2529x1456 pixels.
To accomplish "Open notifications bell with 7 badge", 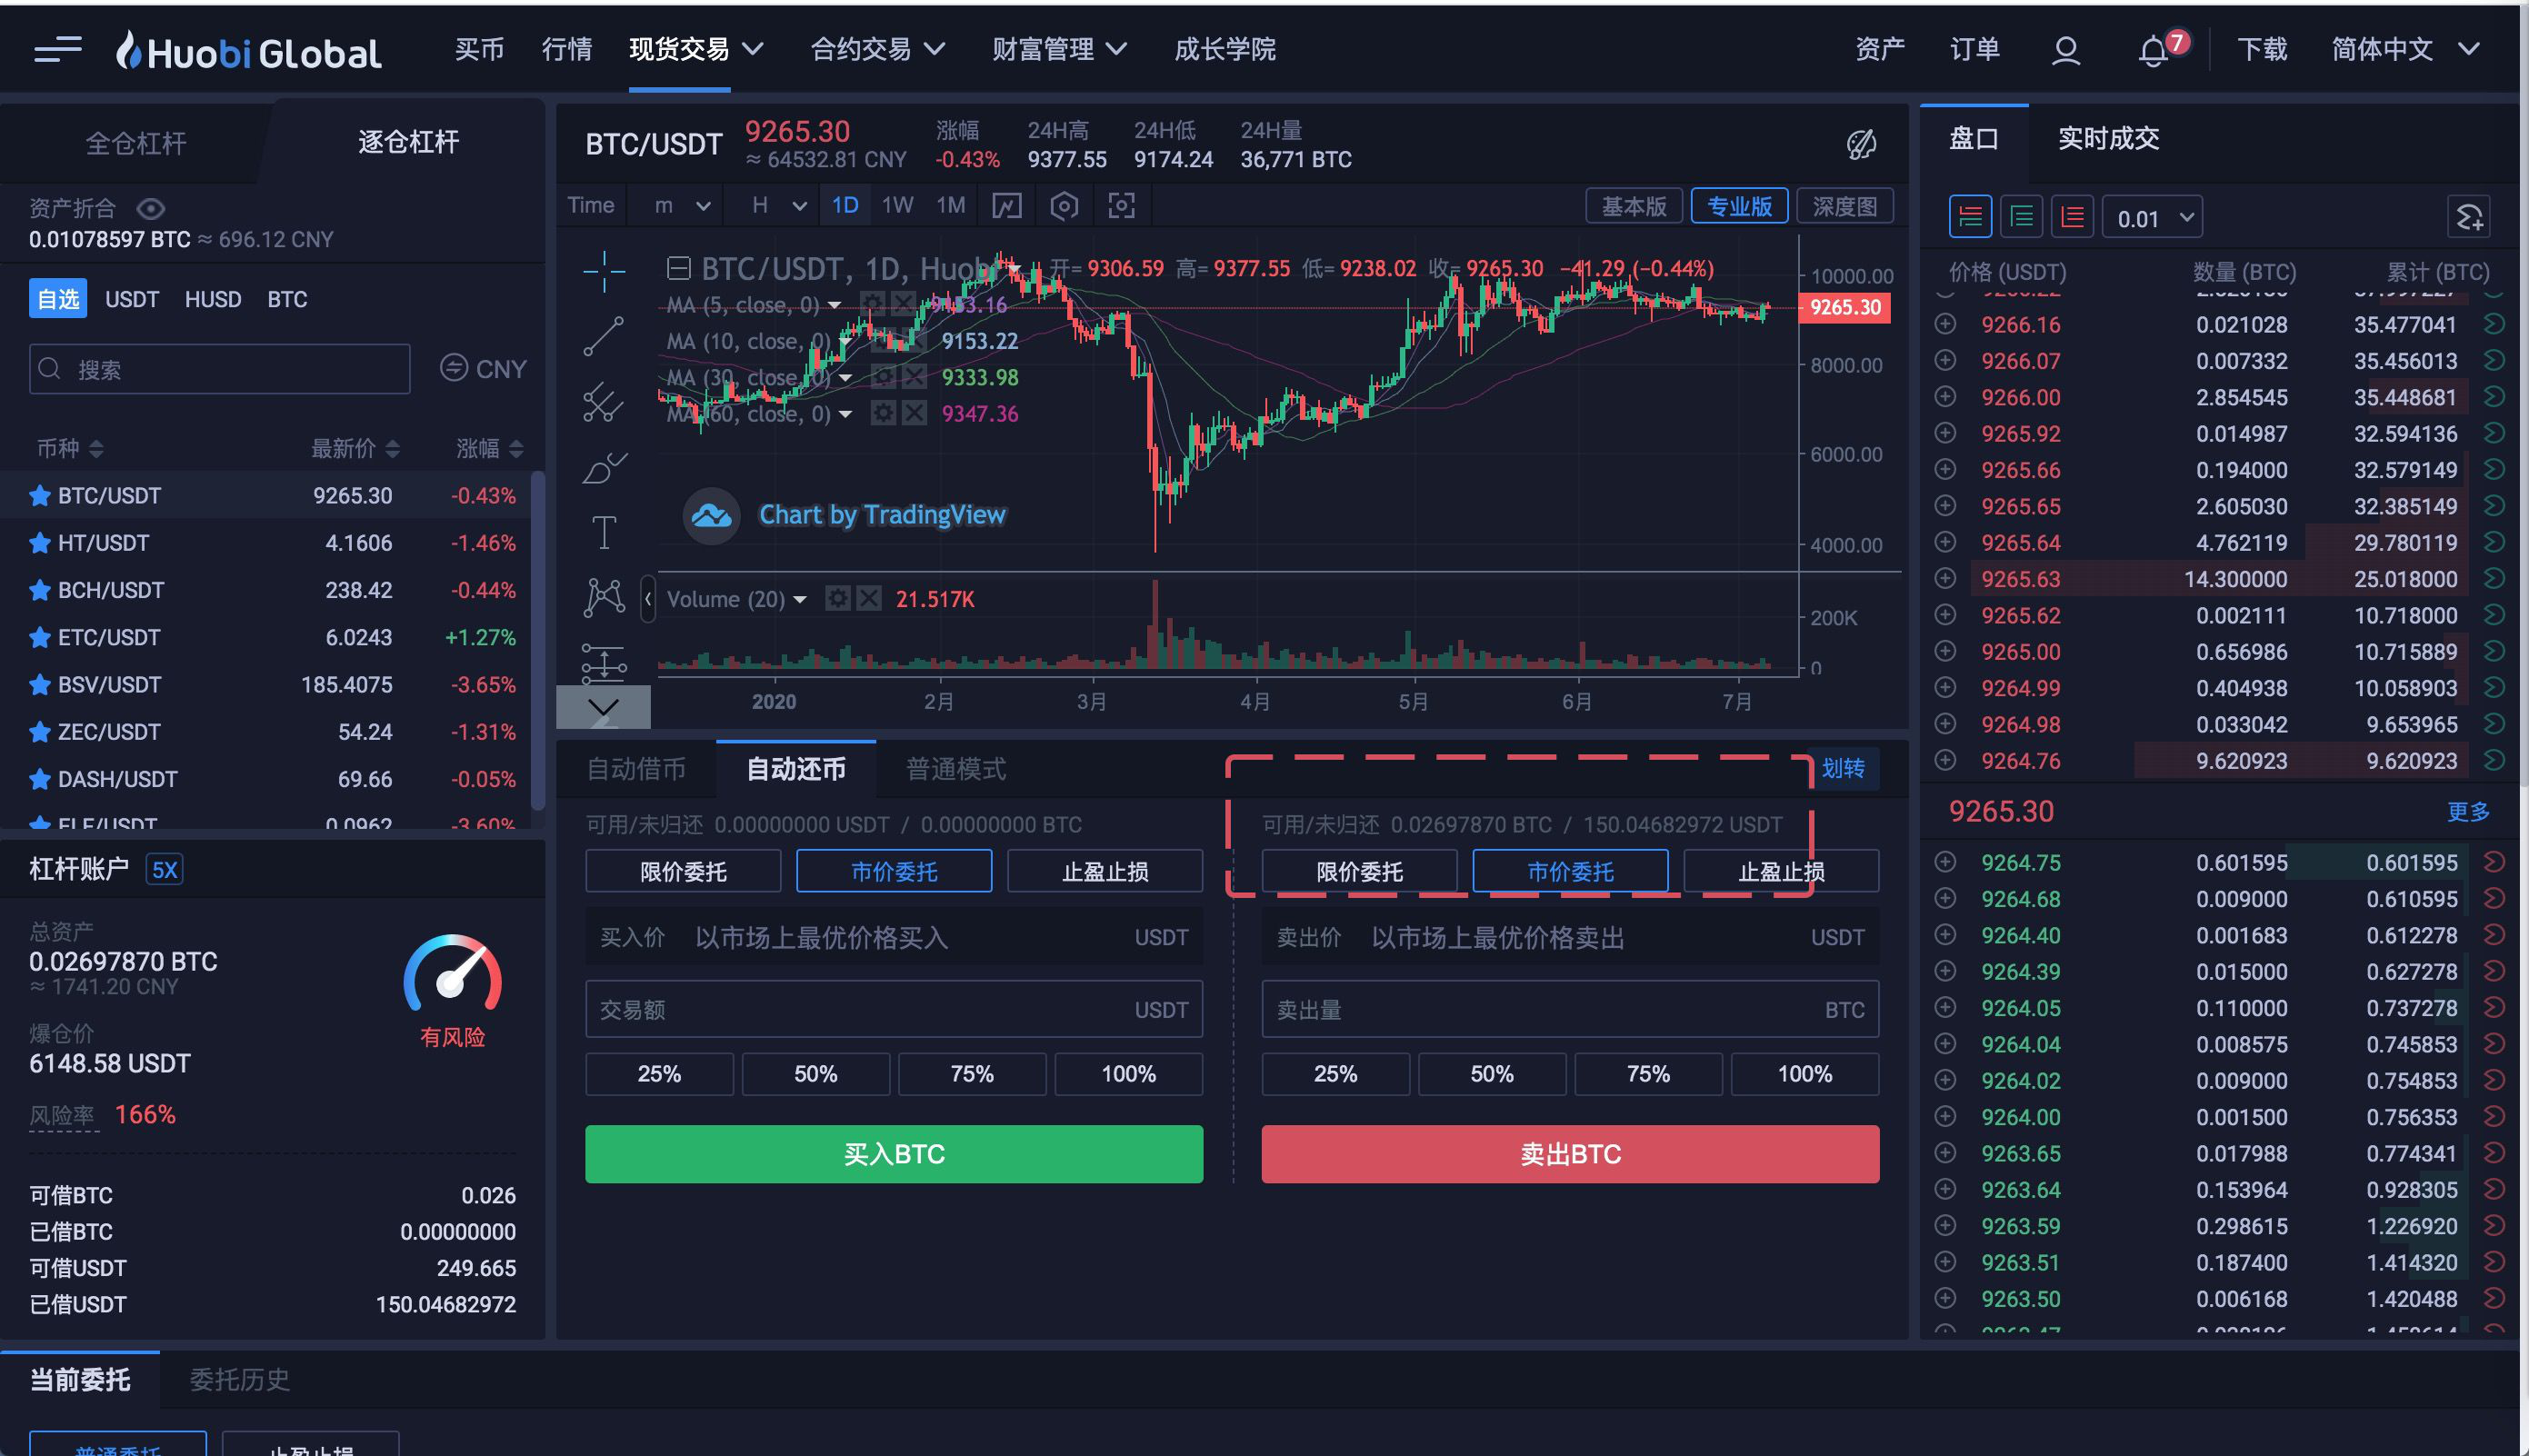I will (2153, 50).
